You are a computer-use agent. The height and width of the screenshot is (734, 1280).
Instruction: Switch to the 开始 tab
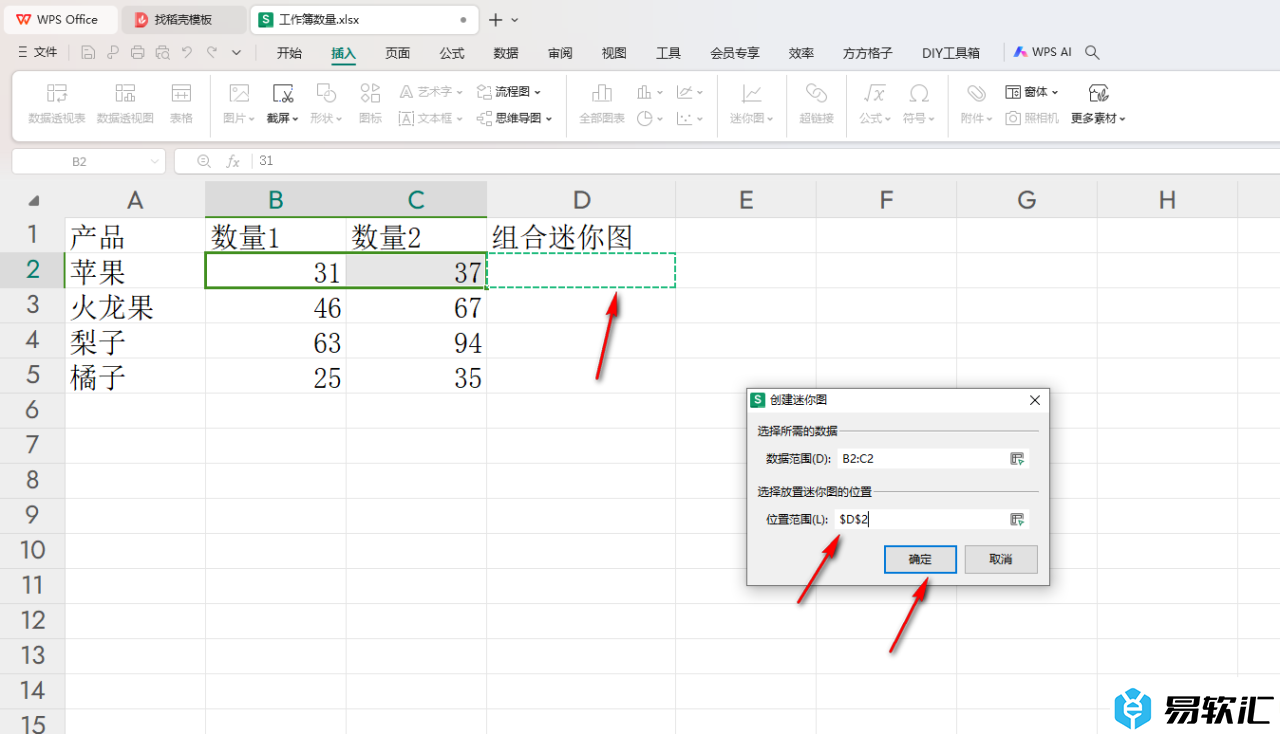coord(289,53)
